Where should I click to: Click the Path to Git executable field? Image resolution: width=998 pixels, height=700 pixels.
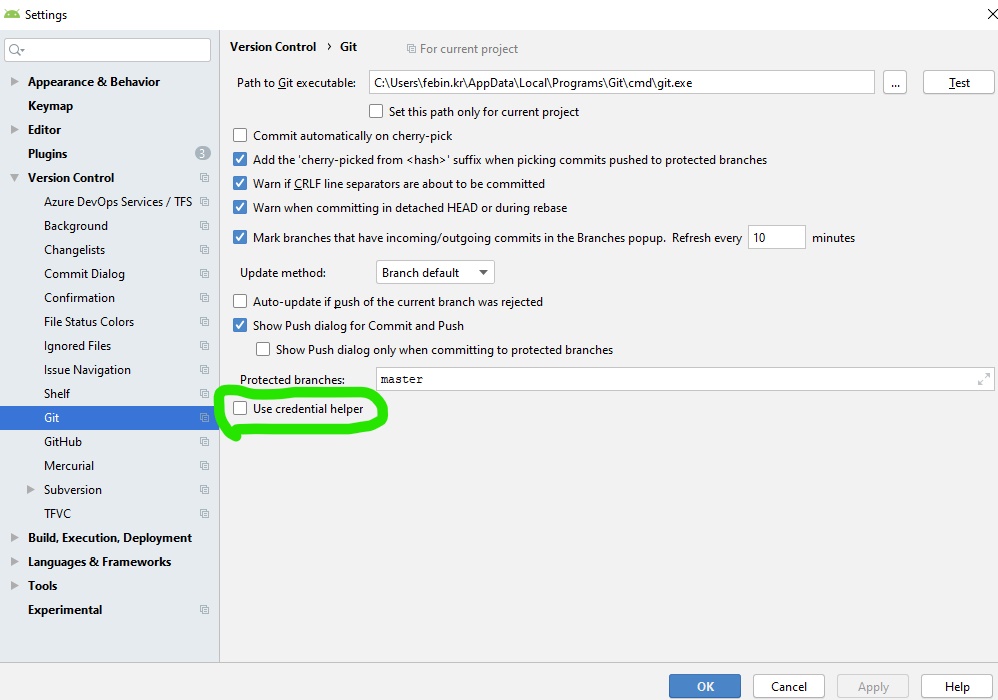621,83
